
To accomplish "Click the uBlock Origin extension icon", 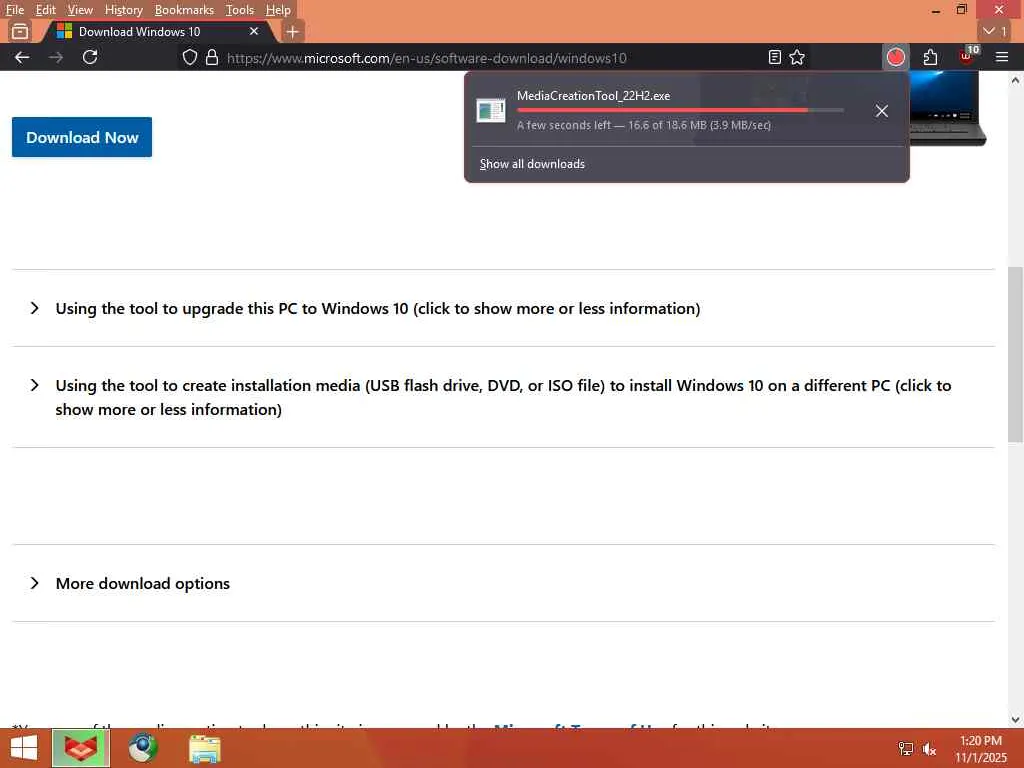I will 967,56.
